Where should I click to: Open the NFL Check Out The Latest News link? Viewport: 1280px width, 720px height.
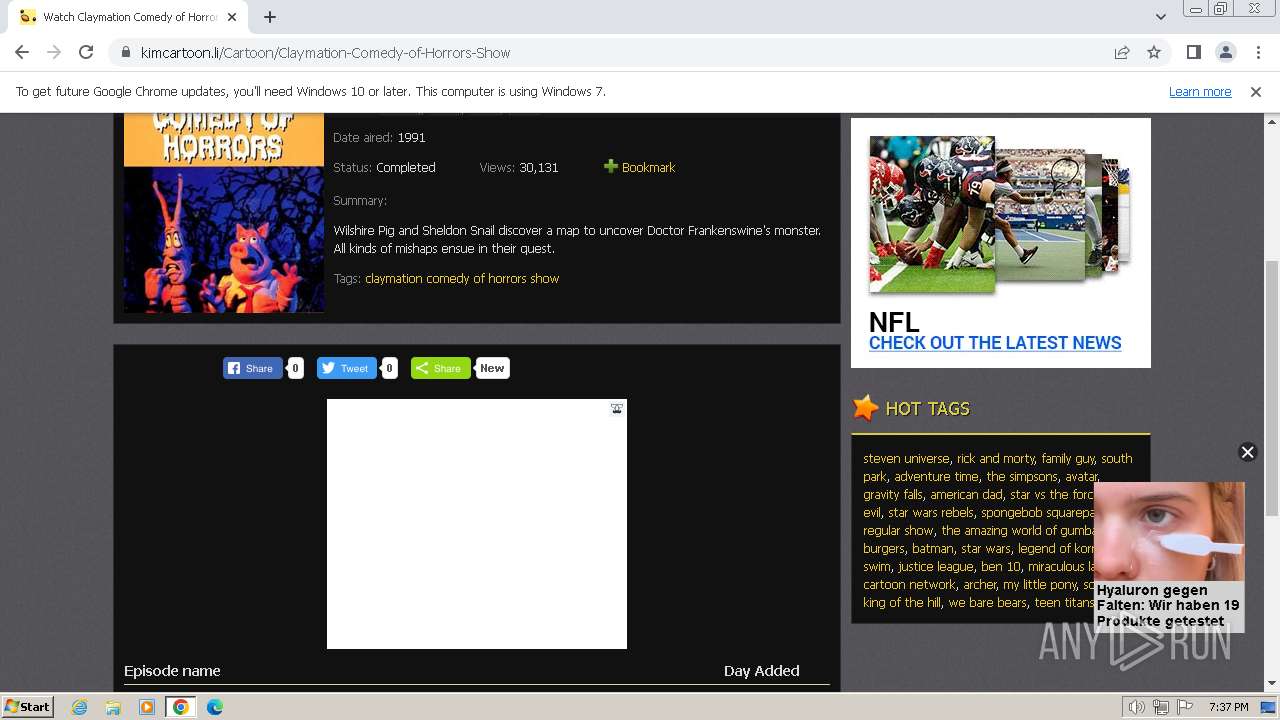click(x=995, y=342)
